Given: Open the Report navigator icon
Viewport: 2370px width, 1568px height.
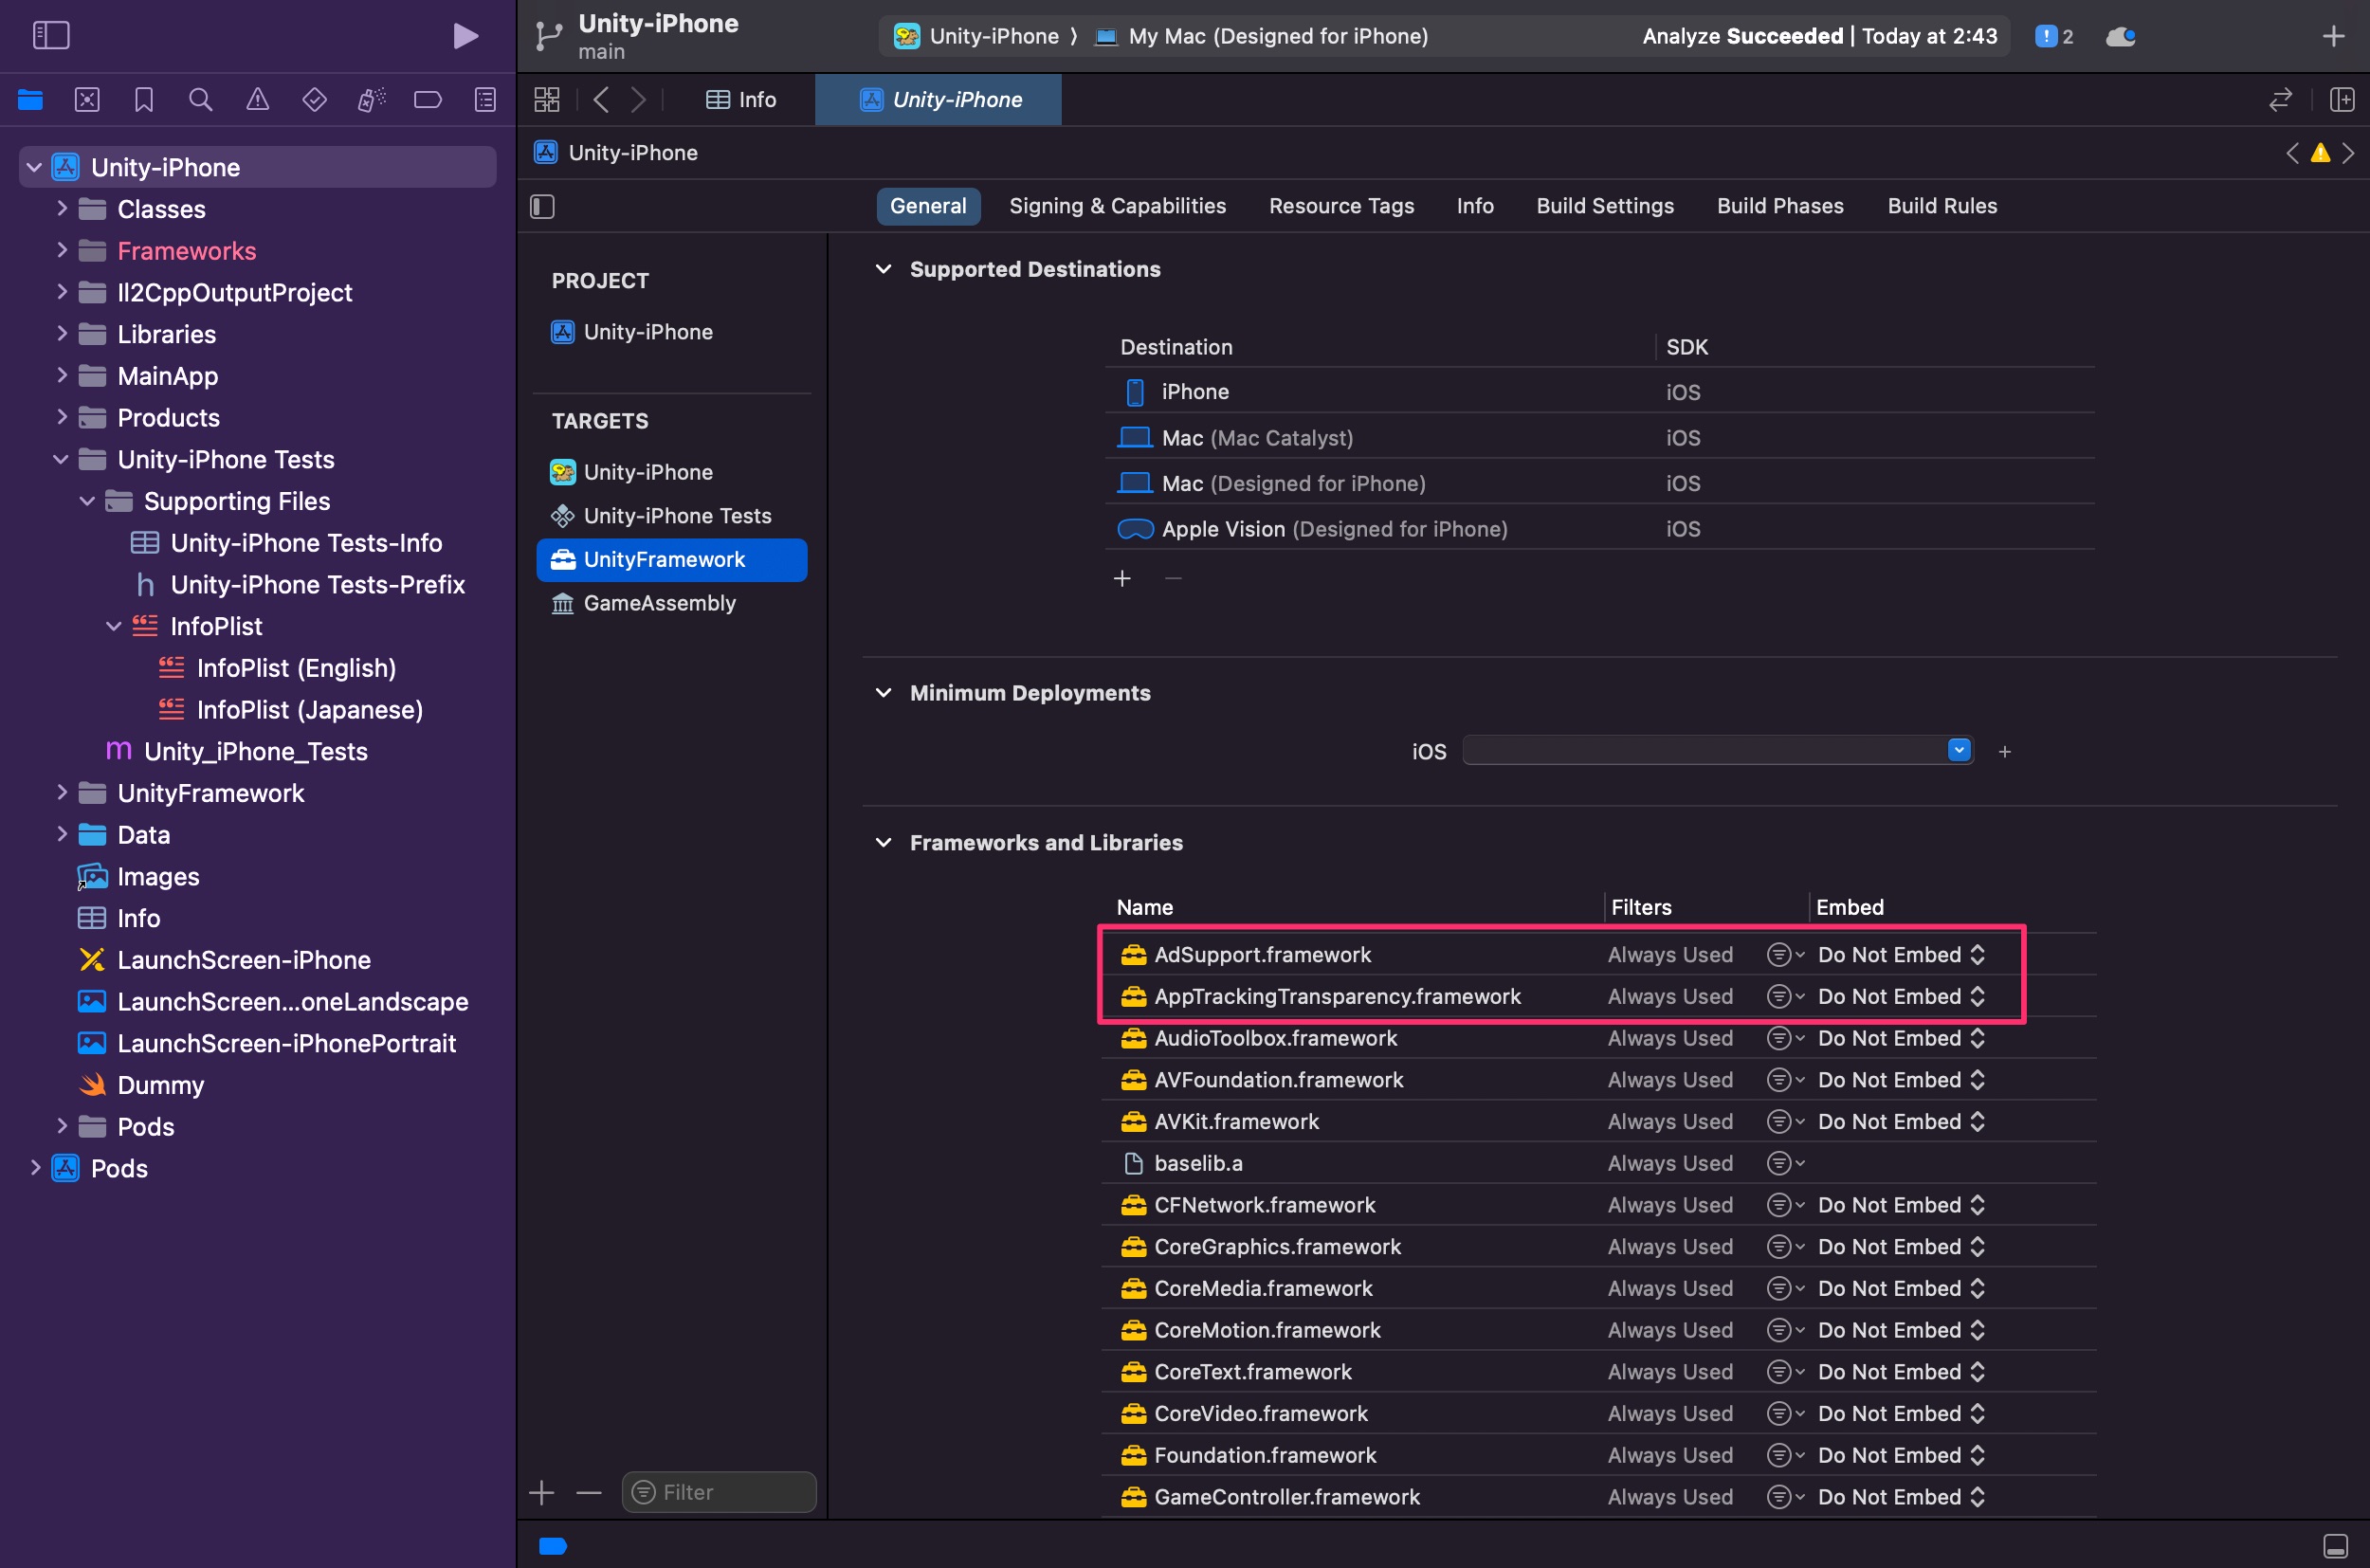Looking at the screenshot, I should tap(485, 99).
